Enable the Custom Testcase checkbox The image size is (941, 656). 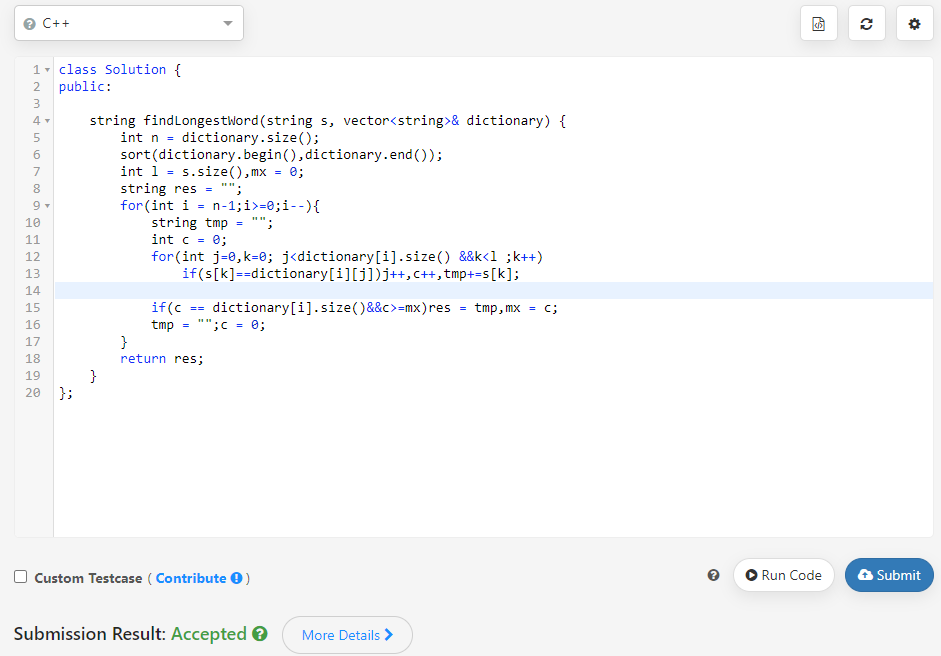pos(20,577)
